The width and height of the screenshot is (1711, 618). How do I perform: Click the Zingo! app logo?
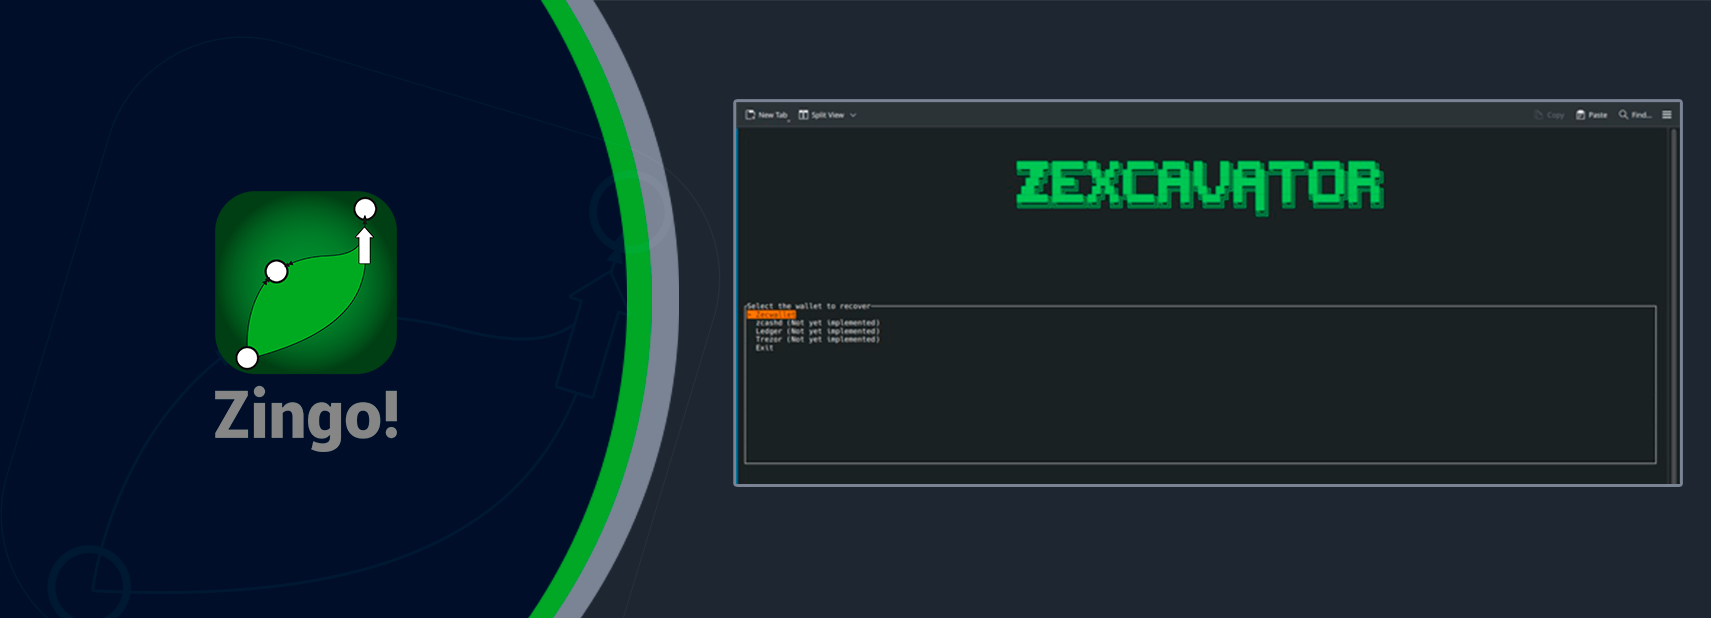(306, 282)
